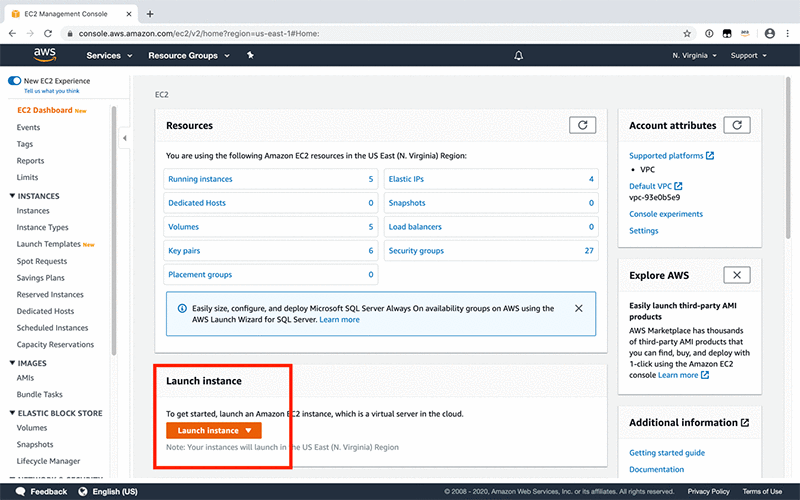Open the browser profile avatar icon
Screen dimensions: 800x500
pos(769,34)
